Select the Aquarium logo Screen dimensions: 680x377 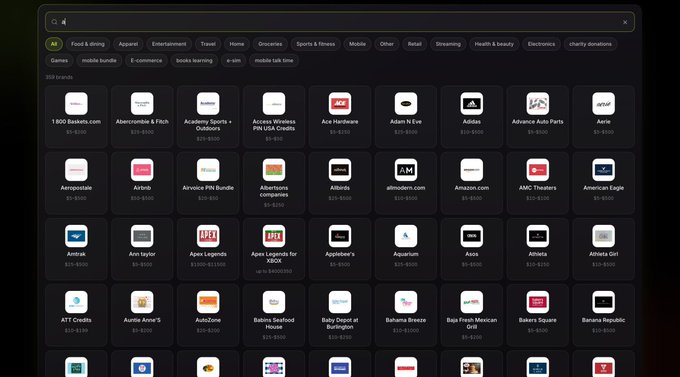[405, 236]
